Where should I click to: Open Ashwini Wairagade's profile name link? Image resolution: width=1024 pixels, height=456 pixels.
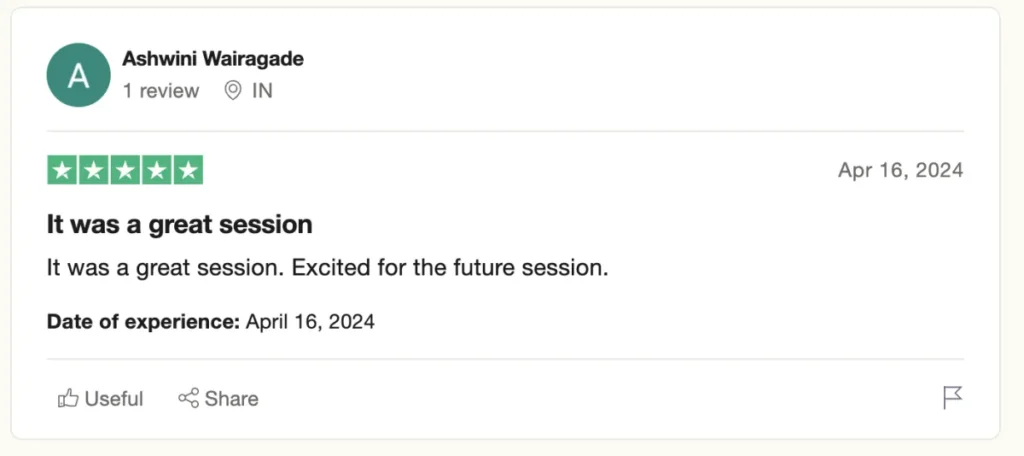point(212,59)
